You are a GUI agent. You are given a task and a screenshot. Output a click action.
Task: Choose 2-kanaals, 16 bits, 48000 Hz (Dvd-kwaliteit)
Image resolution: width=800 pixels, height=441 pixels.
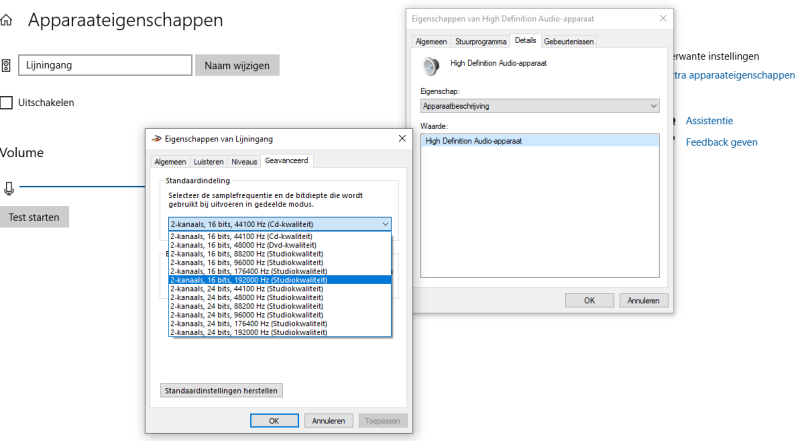point(280,245)
